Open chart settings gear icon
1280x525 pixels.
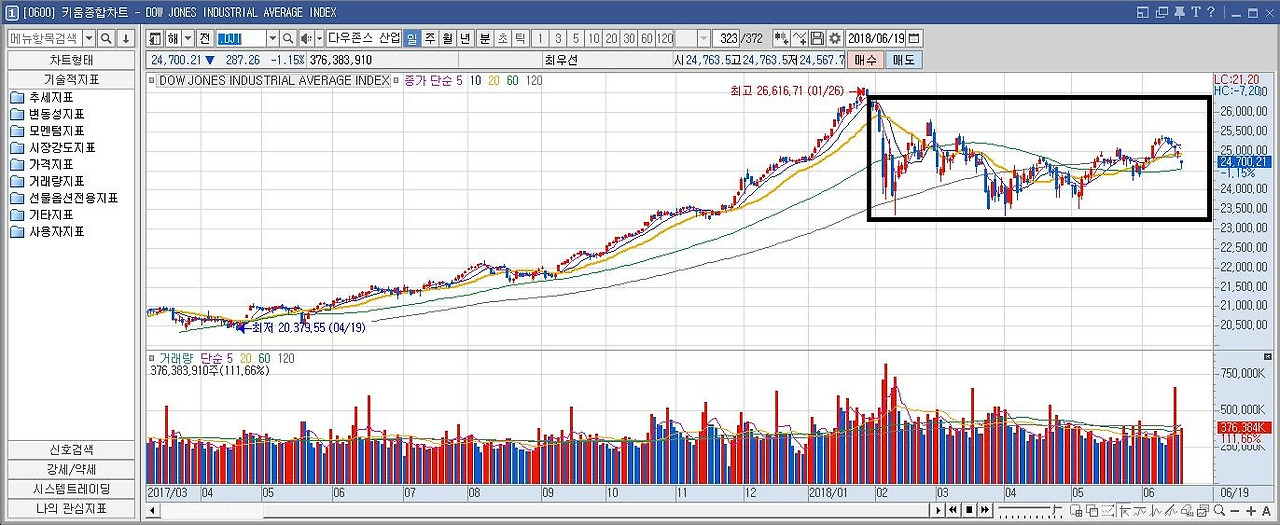(x=835, y=38)
